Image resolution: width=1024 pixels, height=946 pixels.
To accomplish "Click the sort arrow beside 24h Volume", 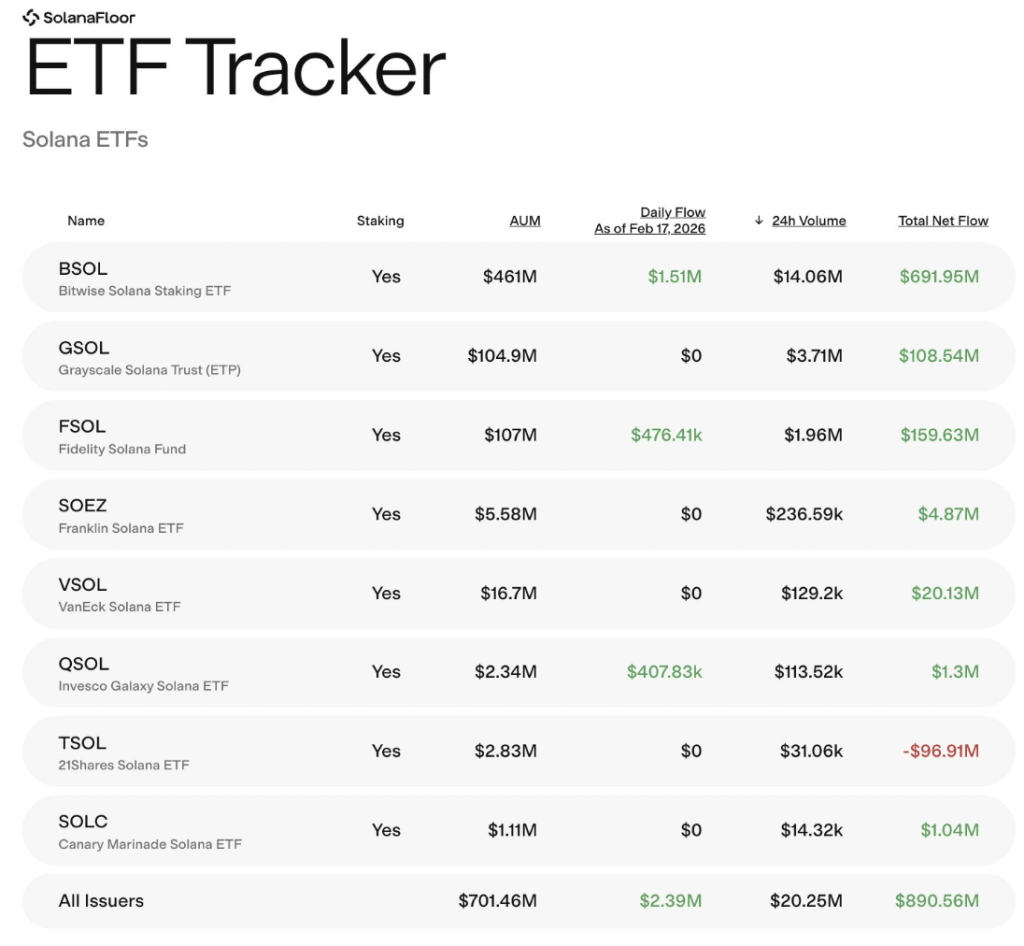I will coord(758,220).
